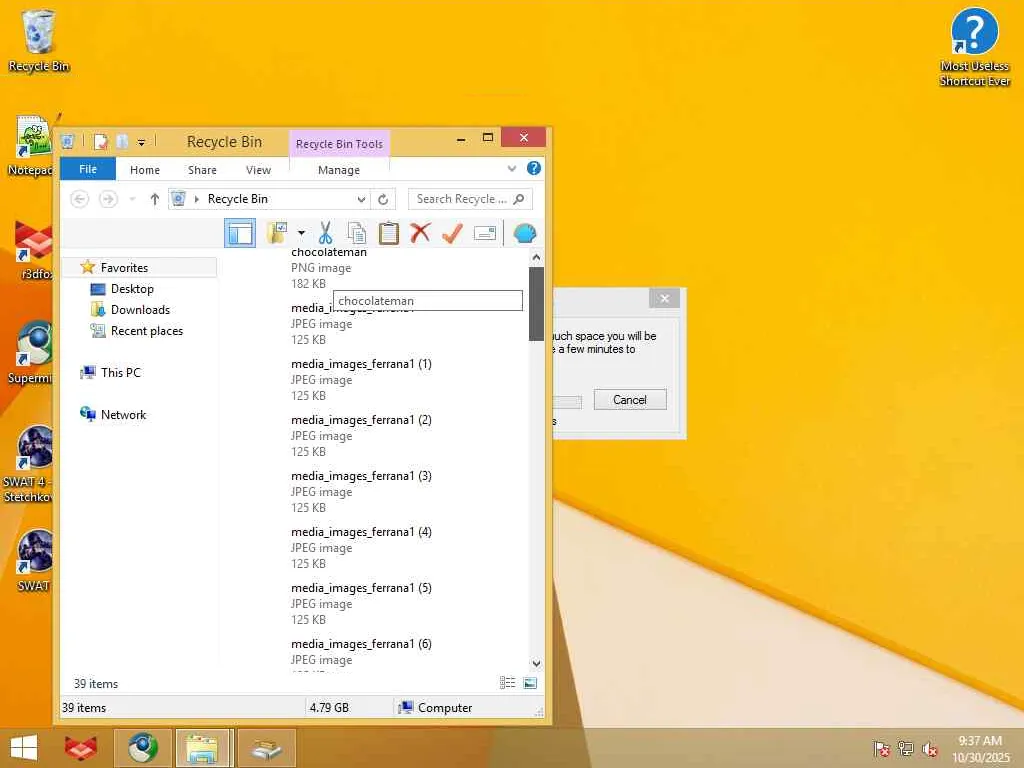Open the dropdown arrow beside folder icon
Image resolution: width=1024 pixels, height=768 pixels.
[301, 233]
